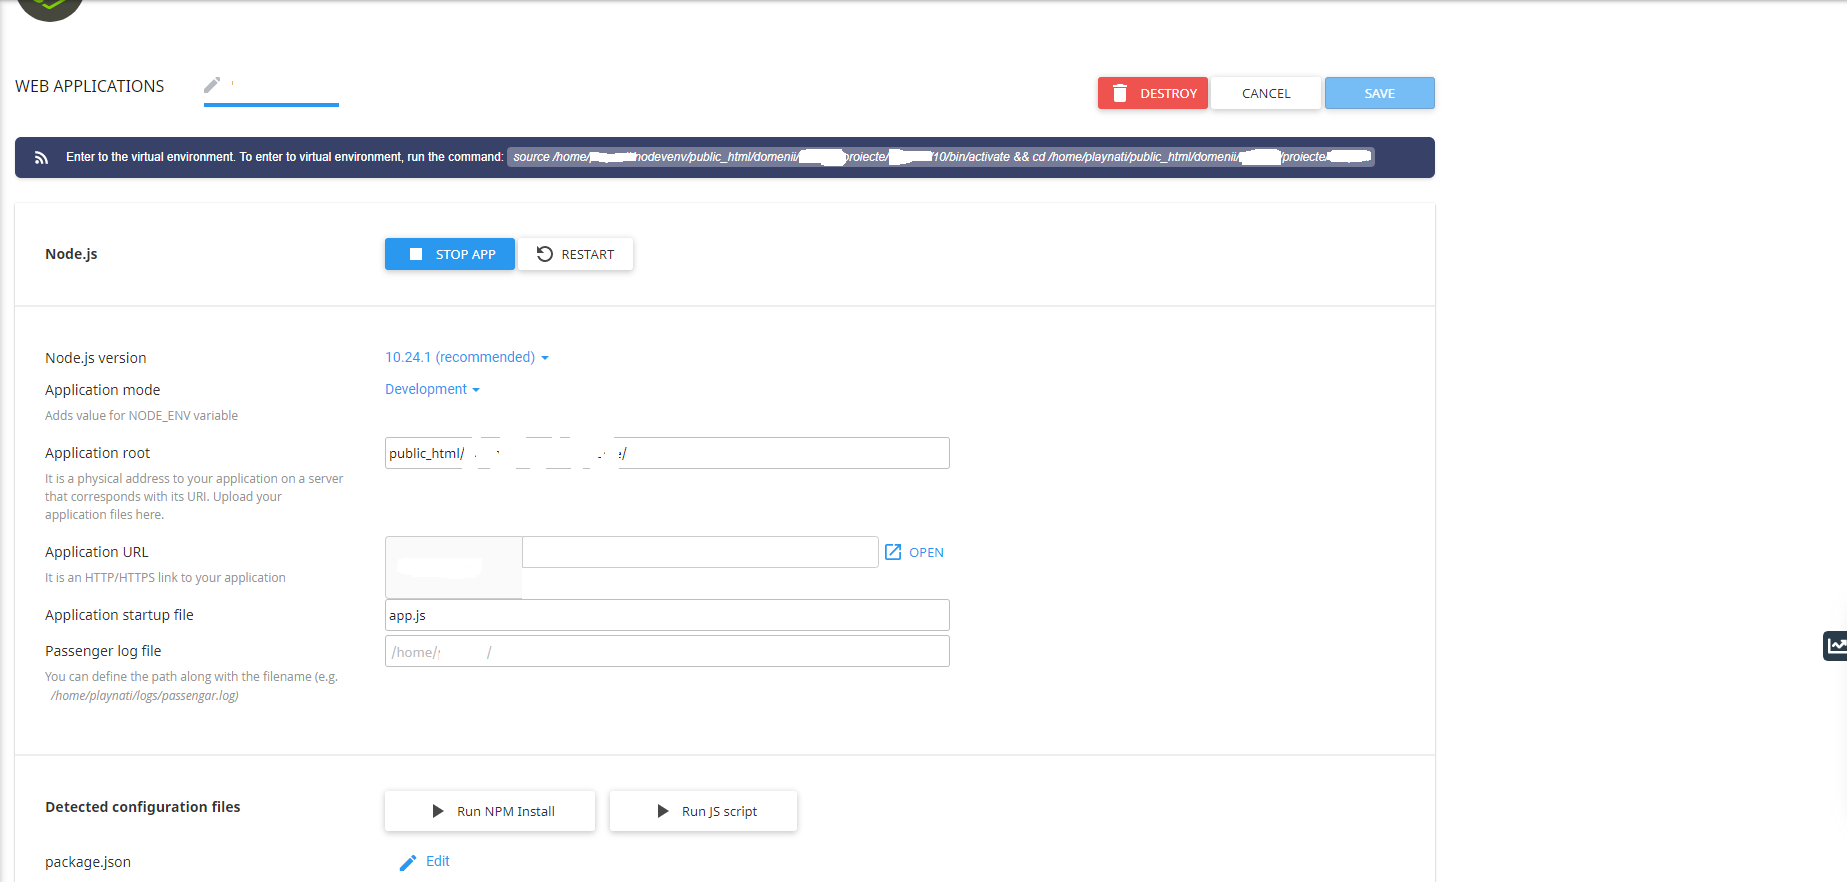Save the web application settings
This screenshot has height=882, width=1847.
pyautogui.click(x=1379, y=93)
